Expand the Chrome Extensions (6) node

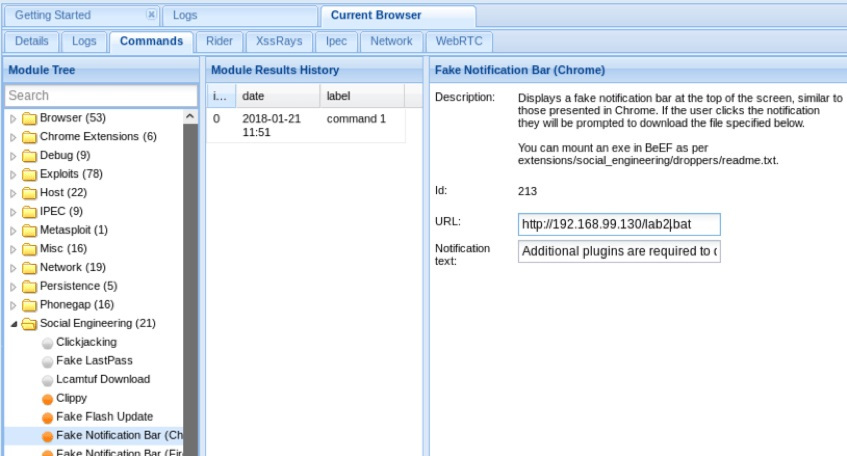point(13,137)
